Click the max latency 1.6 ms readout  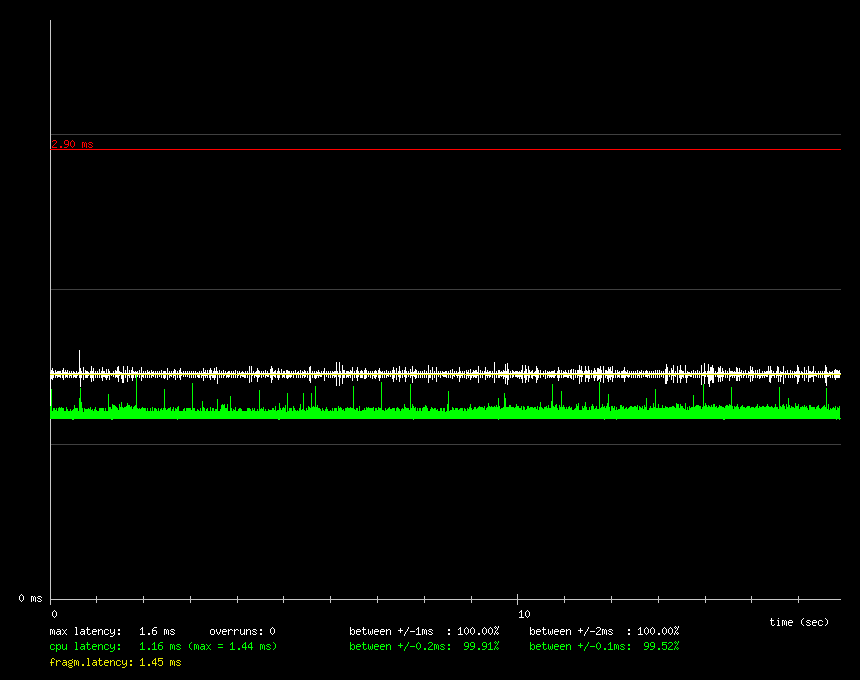click(112, 631)
